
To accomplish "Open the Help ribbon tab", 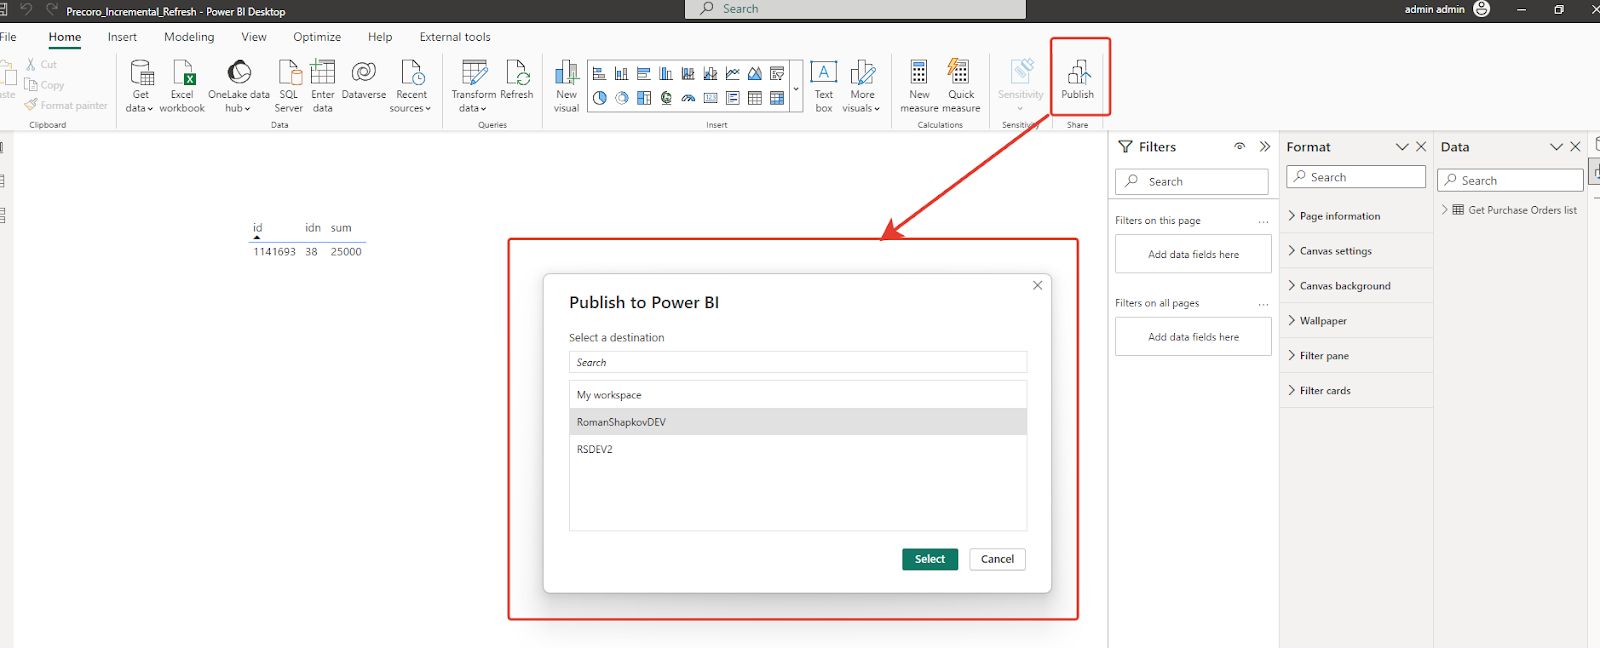I will pos(380,37).
